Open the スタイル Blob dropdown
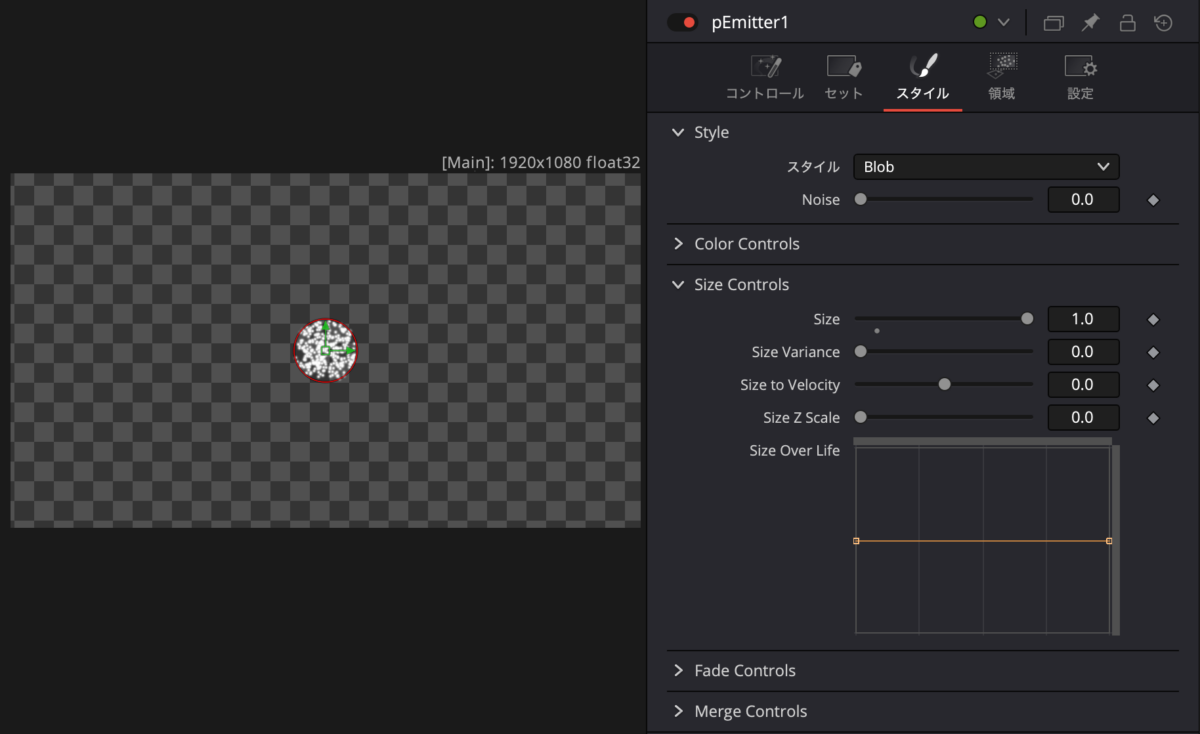Image resolution: width=1200 pixels, height=734 pixels. [x=986, y=167]
